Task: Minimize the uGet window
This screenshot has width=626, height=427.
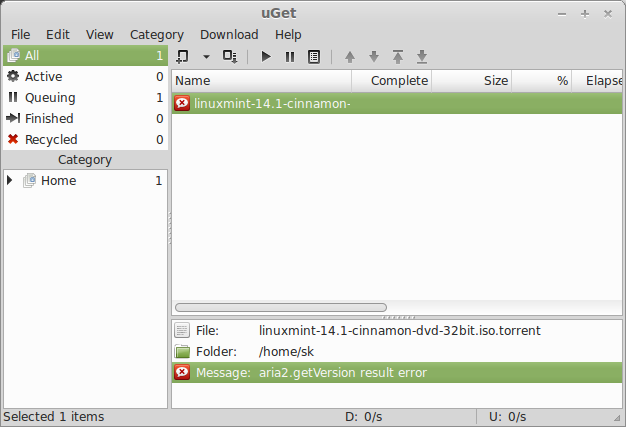Action: click(x=562, y=14)
